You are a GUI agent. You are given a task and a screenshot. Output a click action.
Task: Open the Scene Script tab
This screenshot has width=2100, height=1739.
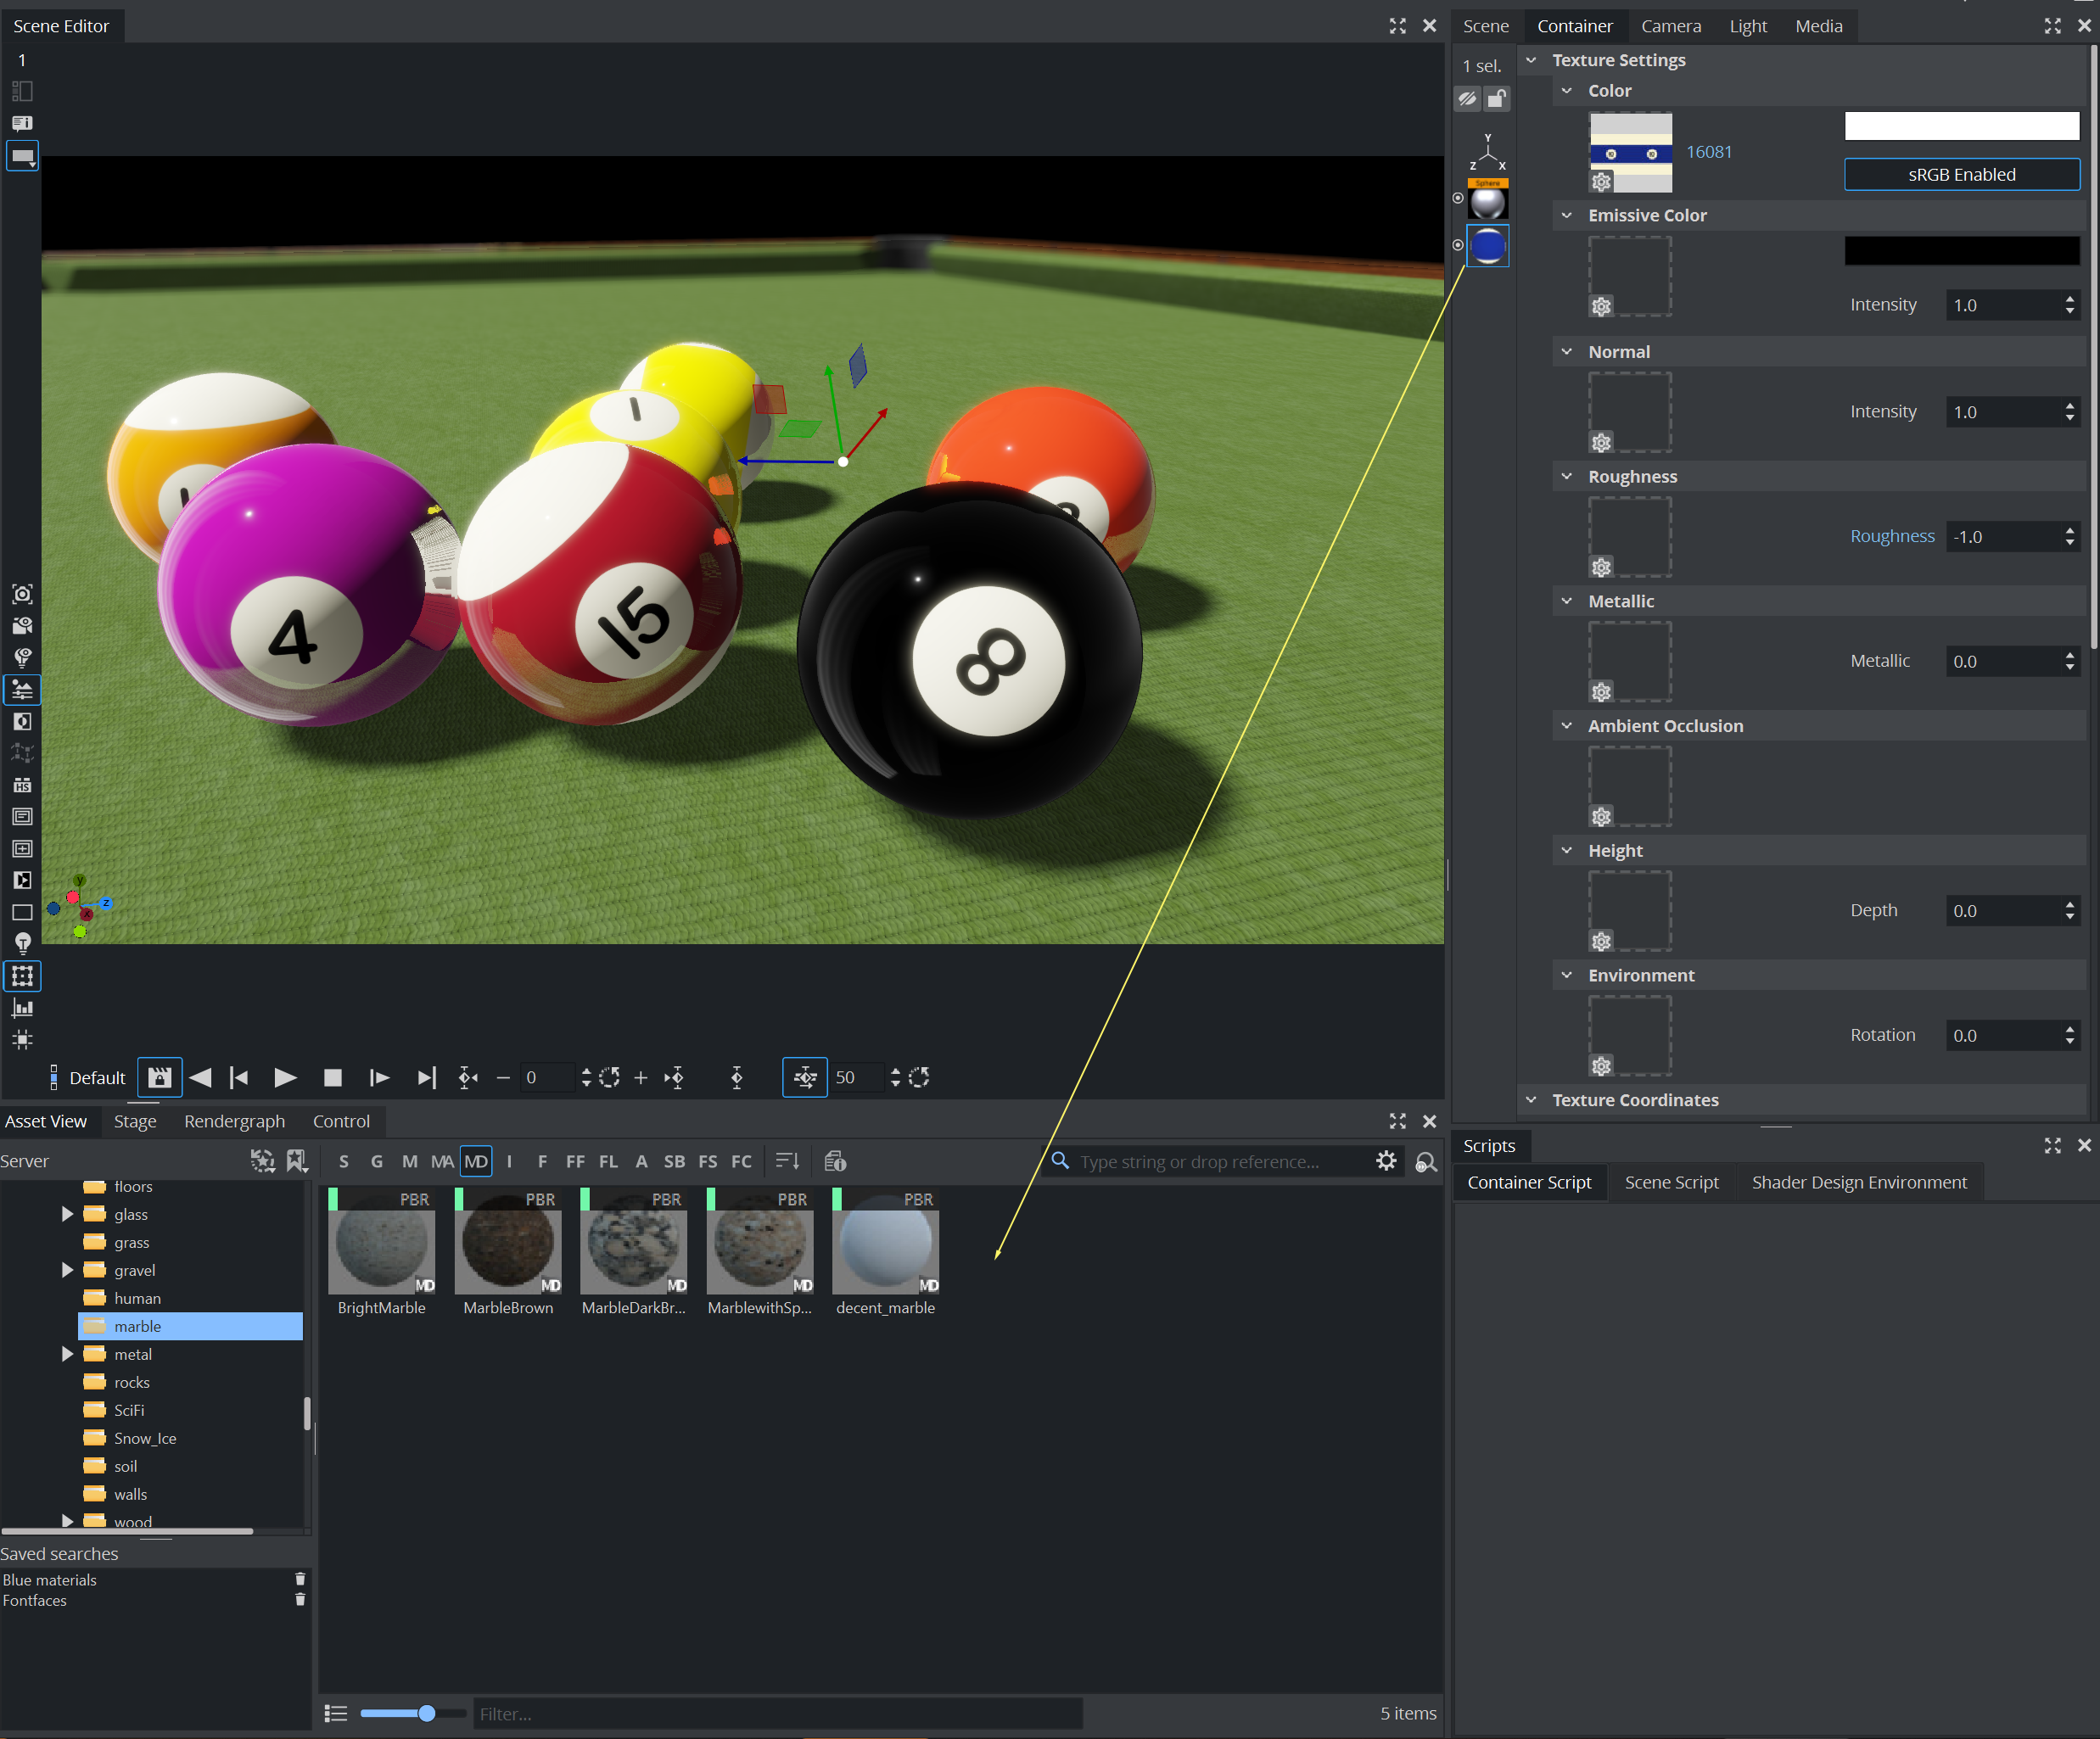[1671, 1182]
